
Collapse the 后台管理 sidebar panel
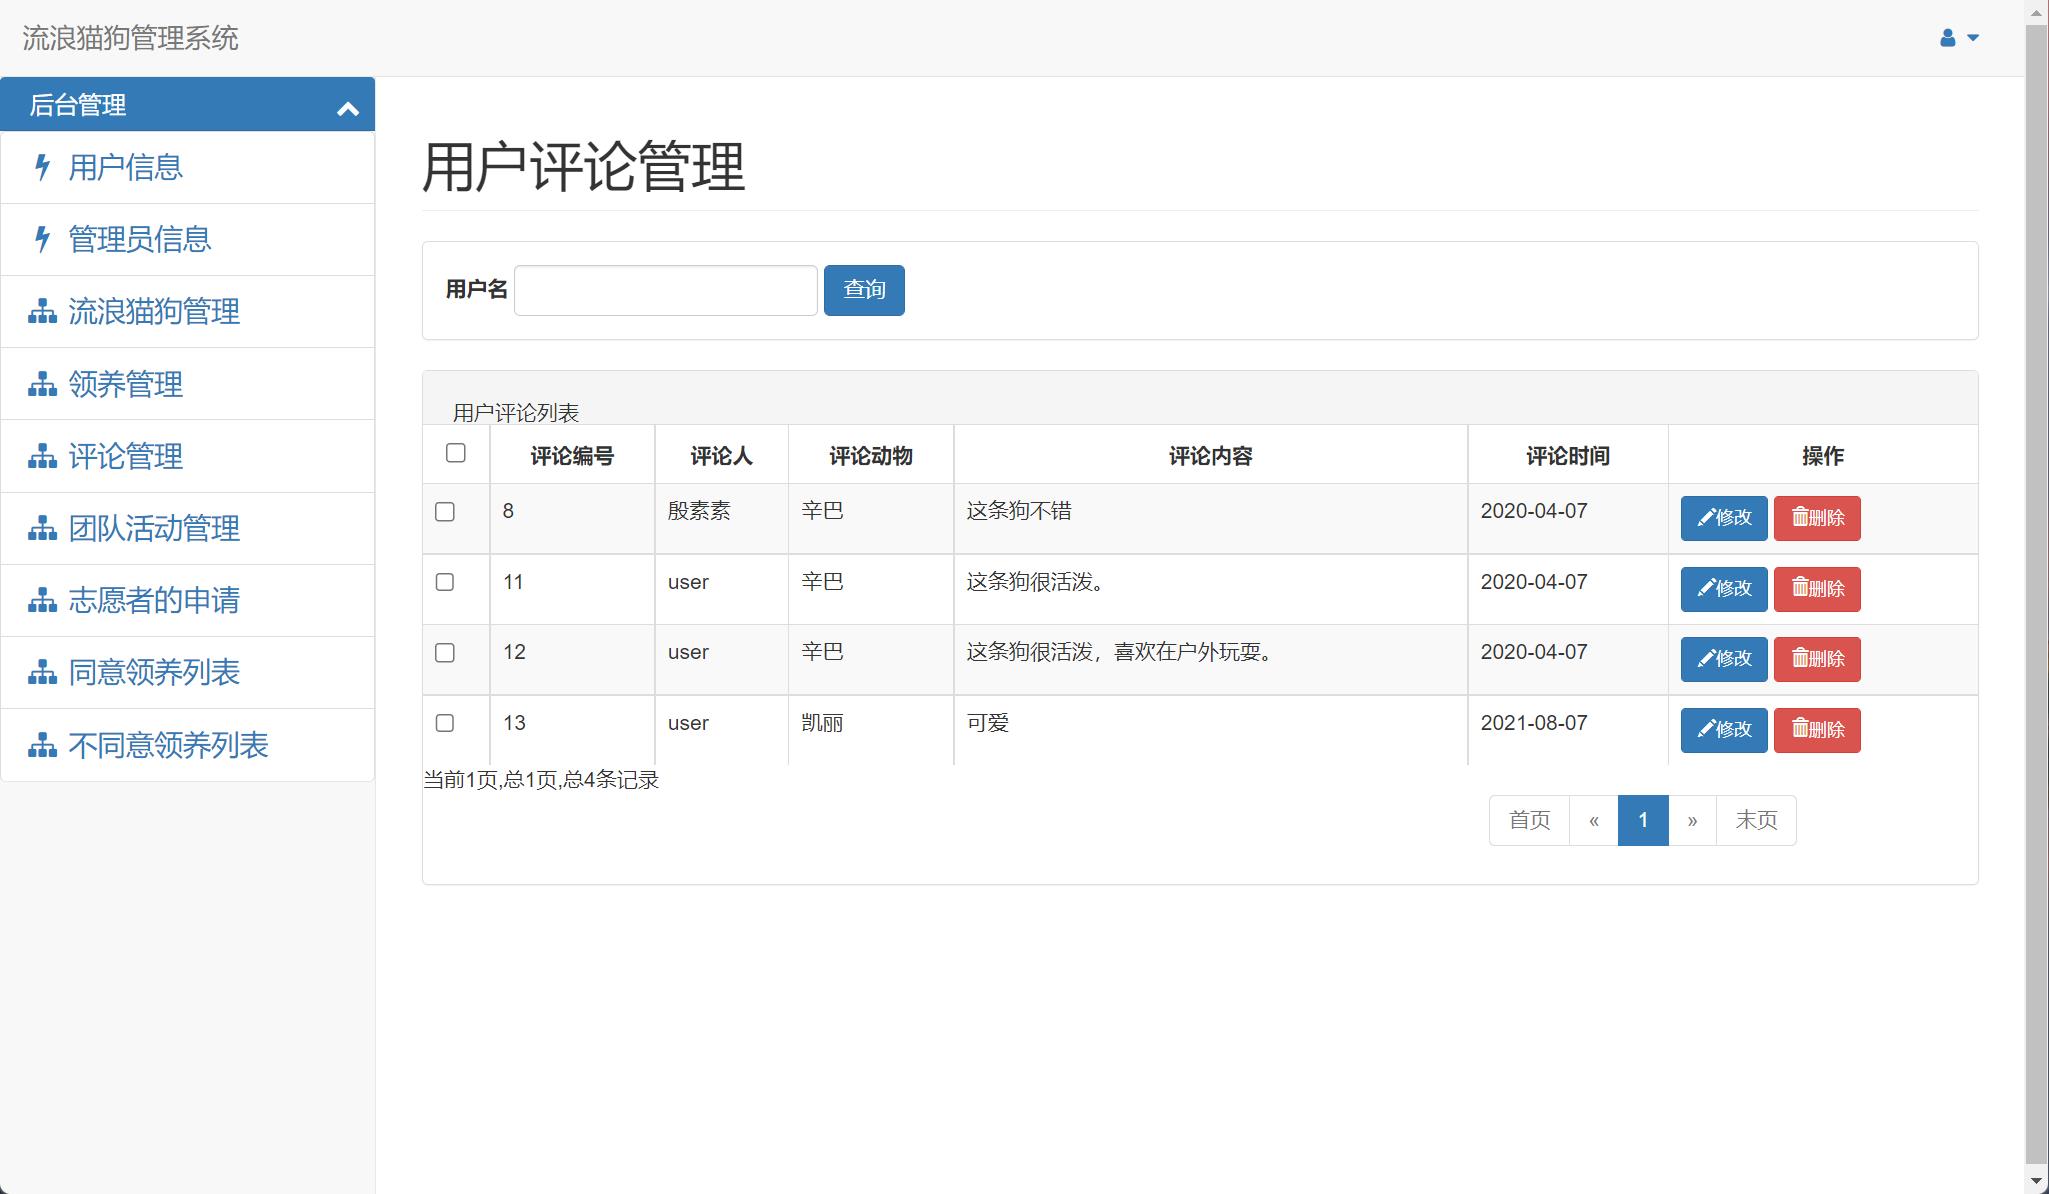point(348,105)
